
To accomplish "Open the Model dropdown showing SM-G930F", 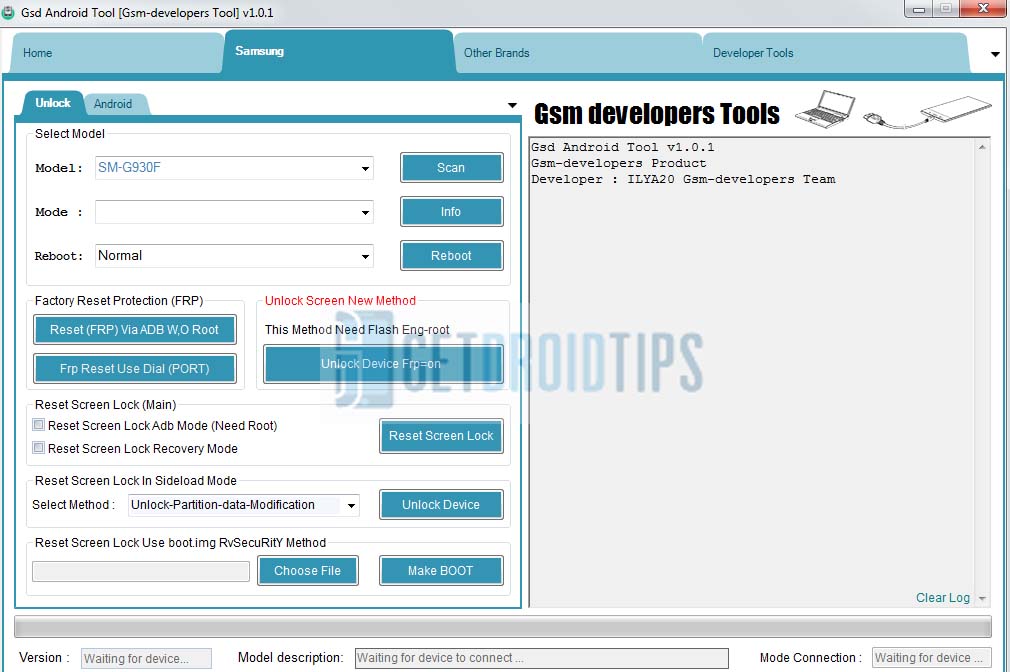I will 234,168.
